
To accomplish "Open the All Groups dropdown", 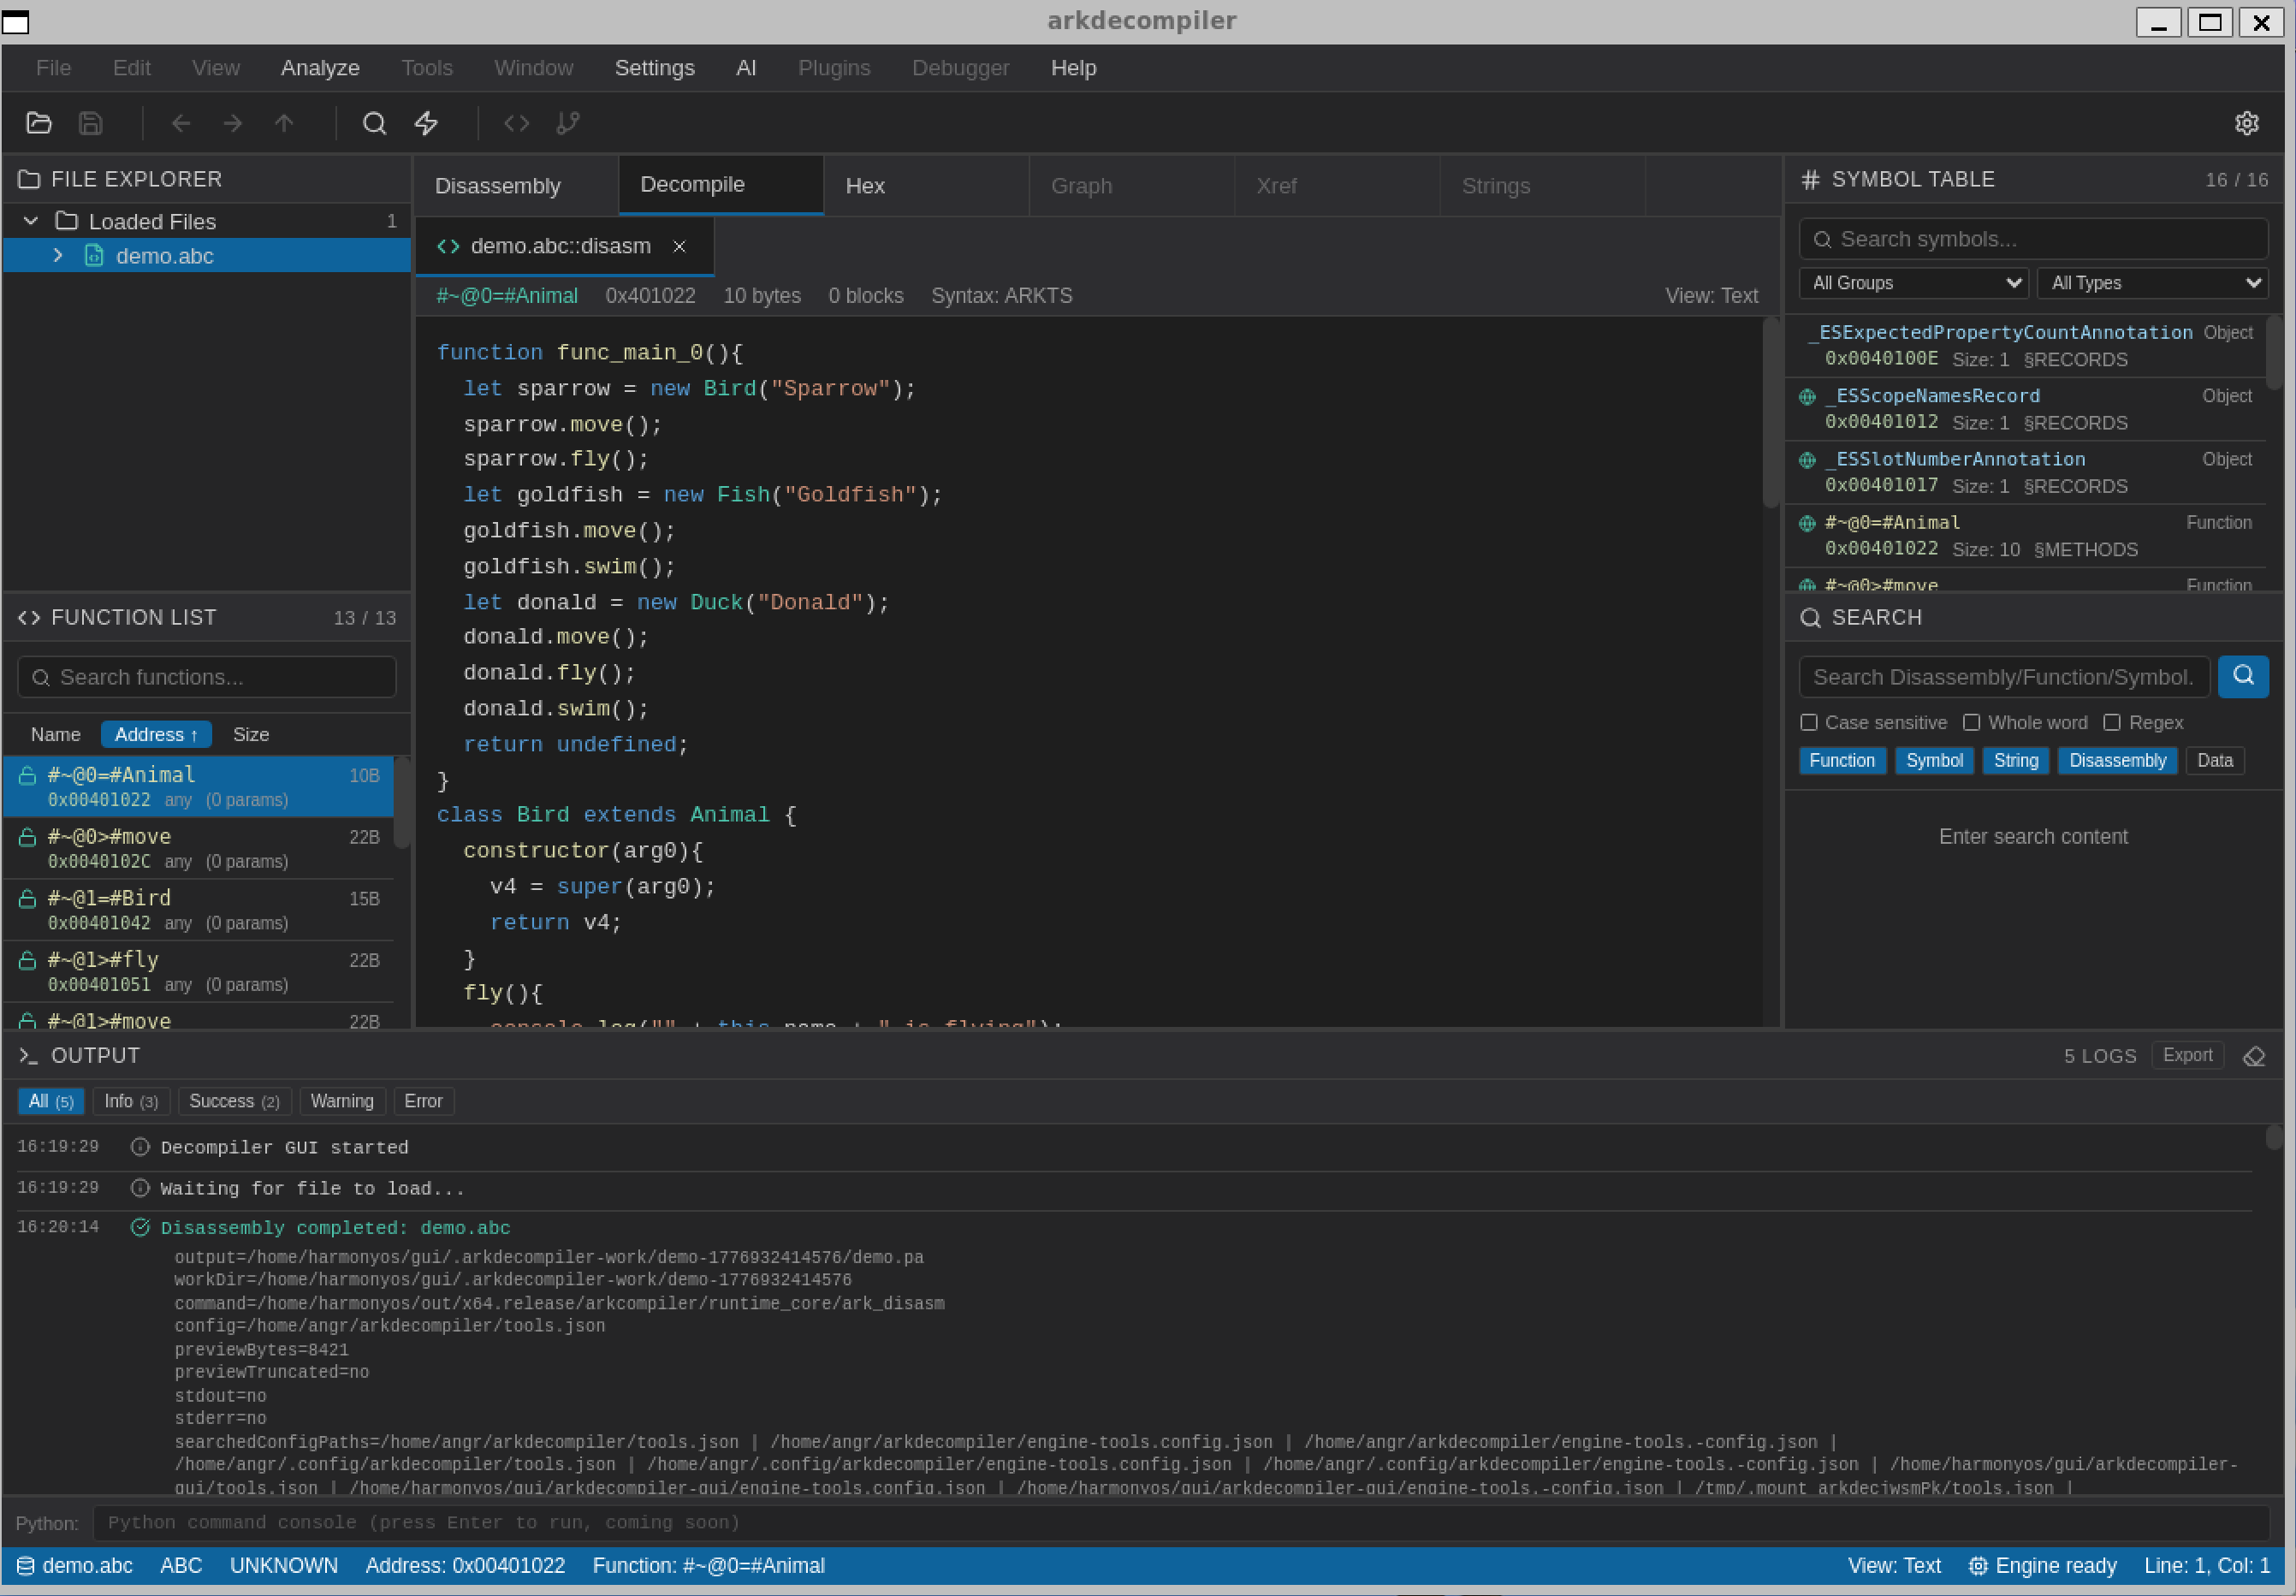I will tap(1913, 283).
